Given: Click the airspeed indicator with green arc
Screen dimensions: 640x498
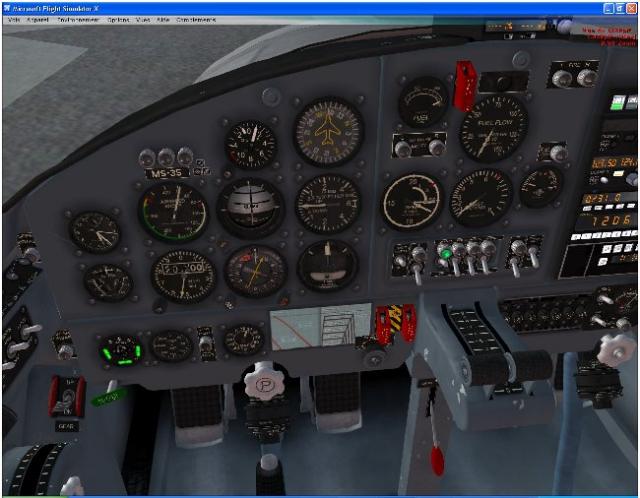Looking at the screenshot, I should [x=173, y=211].
